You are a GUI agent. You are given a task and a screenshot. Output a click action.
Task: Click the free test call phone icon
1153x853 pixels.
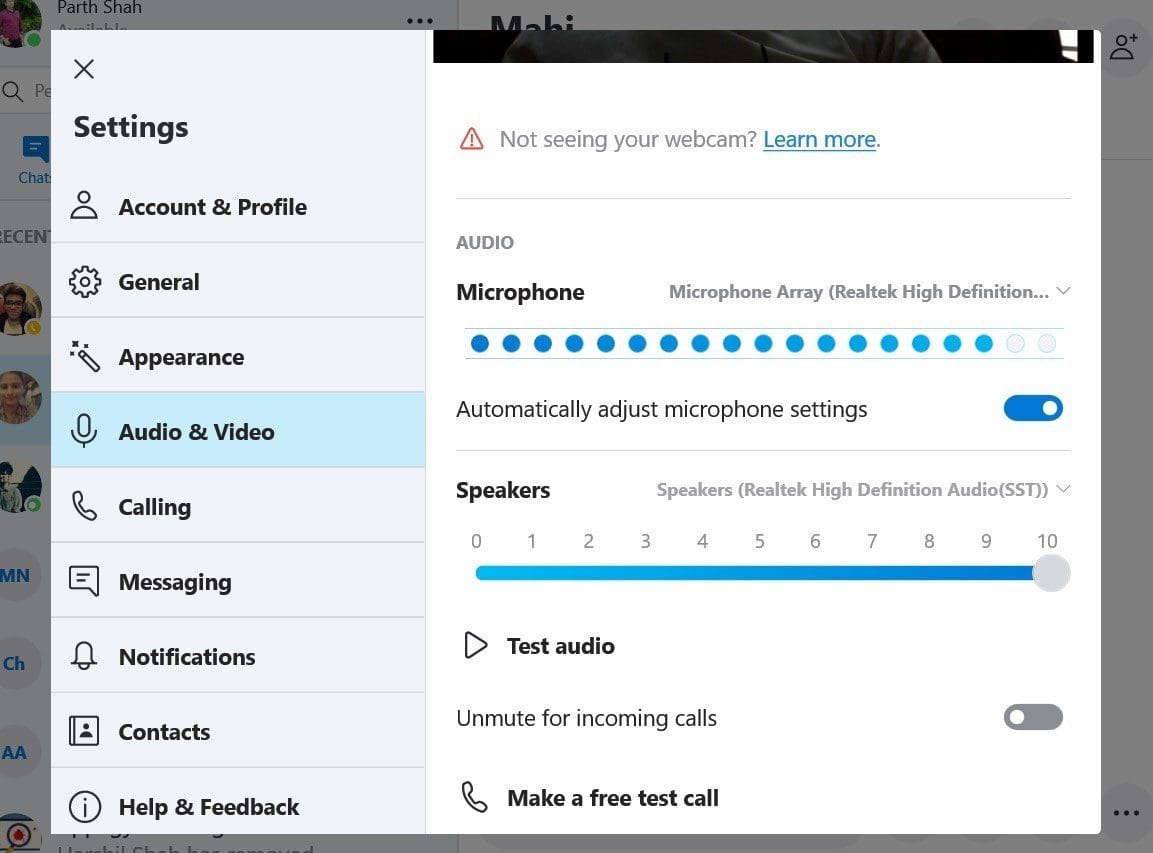(x=474, y=797)
